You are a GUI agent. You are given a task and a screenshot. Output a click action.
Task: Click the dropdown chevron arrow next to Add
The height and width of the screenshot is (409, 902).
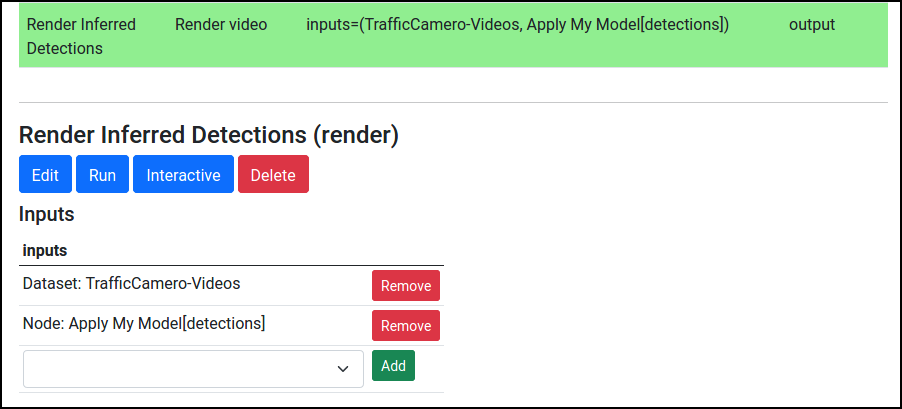343,369
